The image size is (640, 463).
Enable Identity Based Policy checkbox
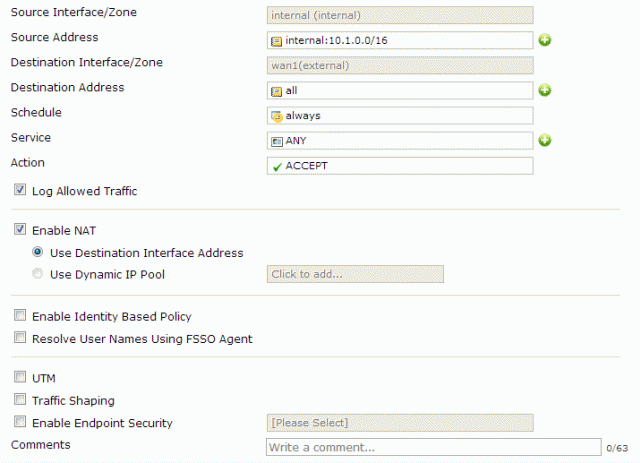tap(20, 316)
